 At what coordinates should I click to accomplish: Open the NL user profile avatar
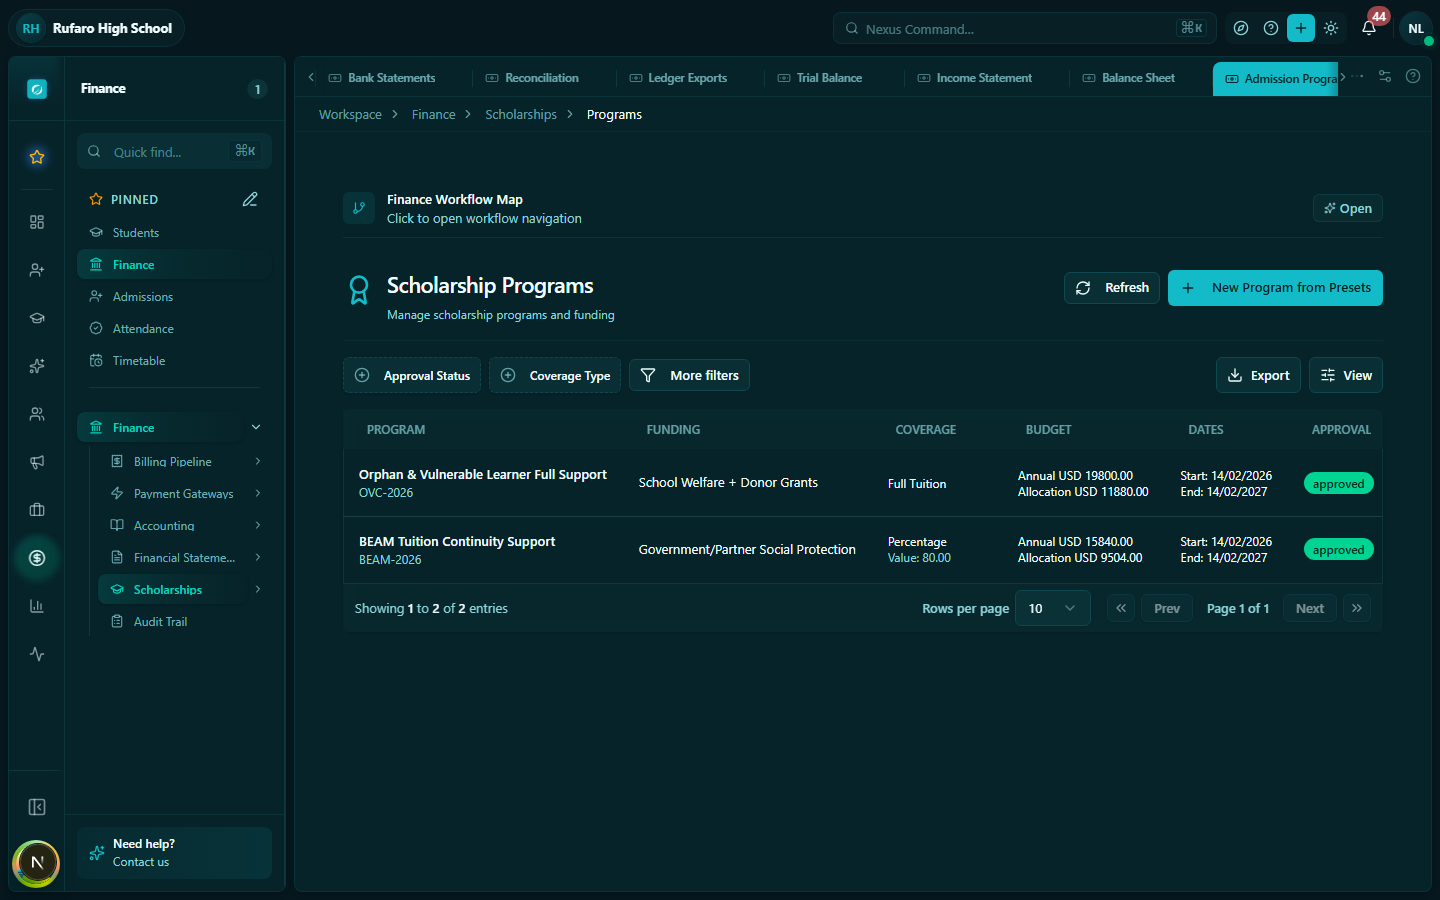[x=1416, y=28]
